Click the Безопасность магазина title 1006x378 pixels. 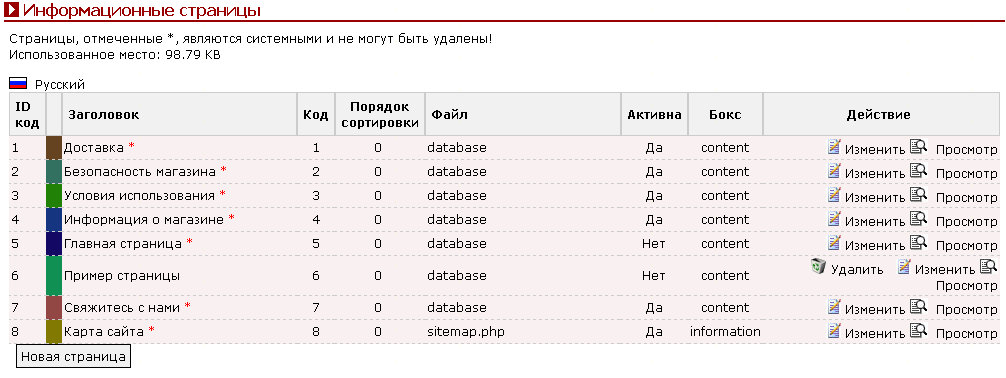click(x=140, y=171)
